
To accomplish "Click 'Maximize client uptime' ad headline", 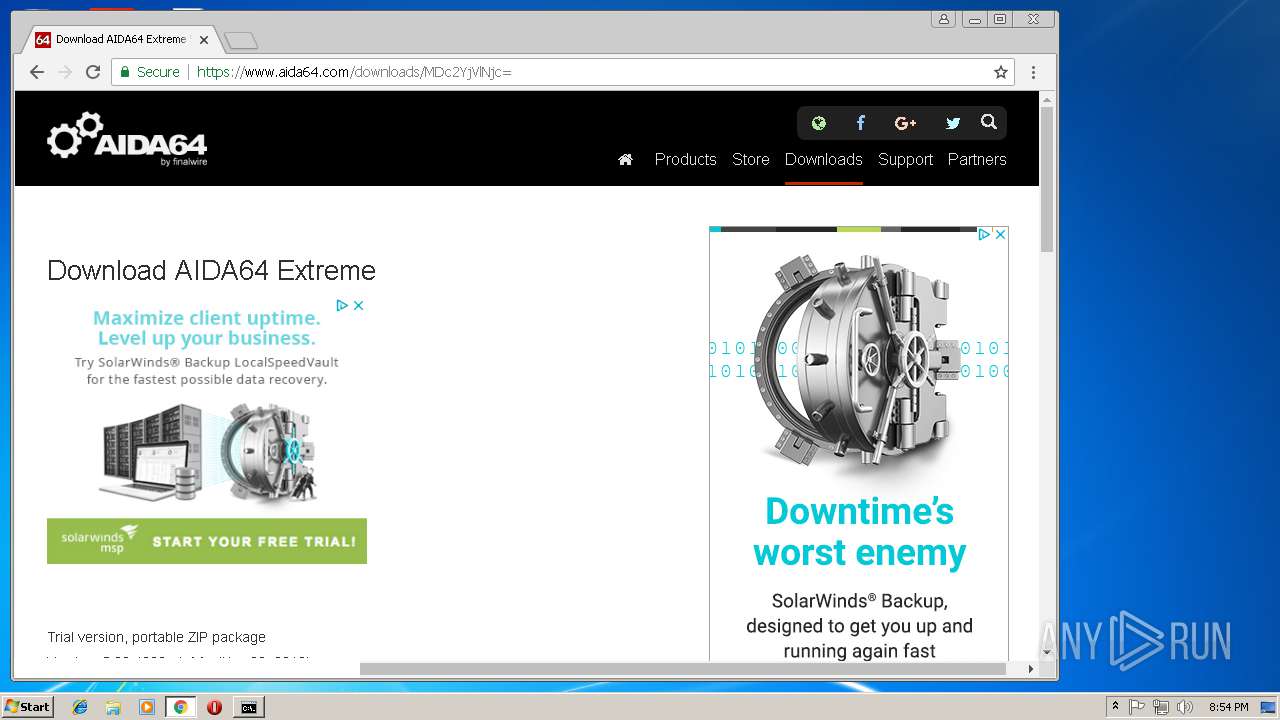I will click(x=207, y=318).
